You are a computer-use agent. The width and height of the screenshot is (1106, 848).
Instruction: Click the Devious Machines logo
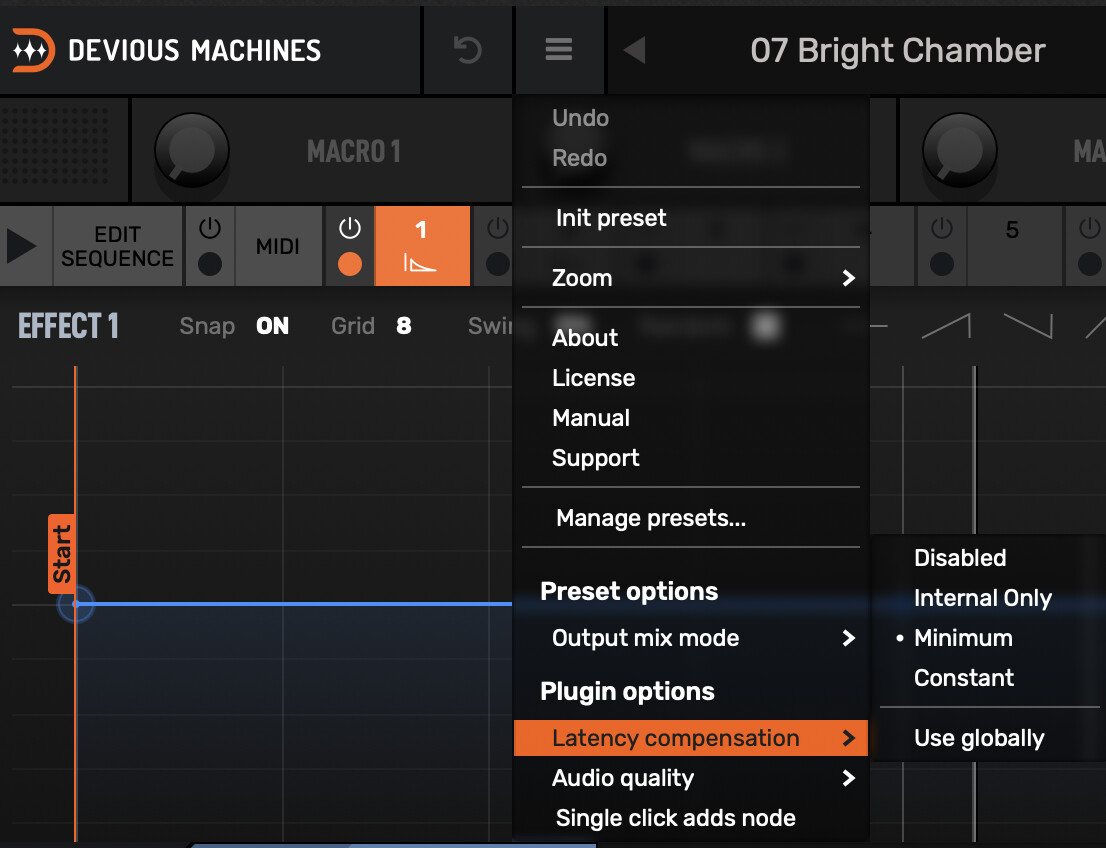[33, 50]
